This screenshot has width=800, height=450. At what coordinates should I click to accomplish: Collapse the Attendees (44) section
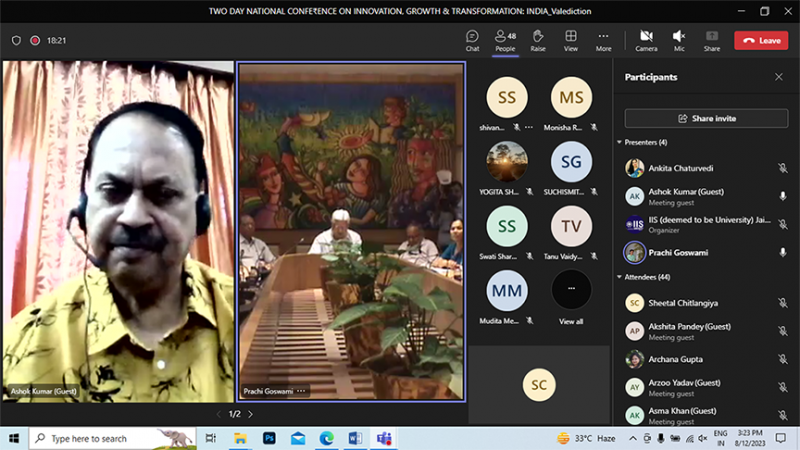[620, 277]
